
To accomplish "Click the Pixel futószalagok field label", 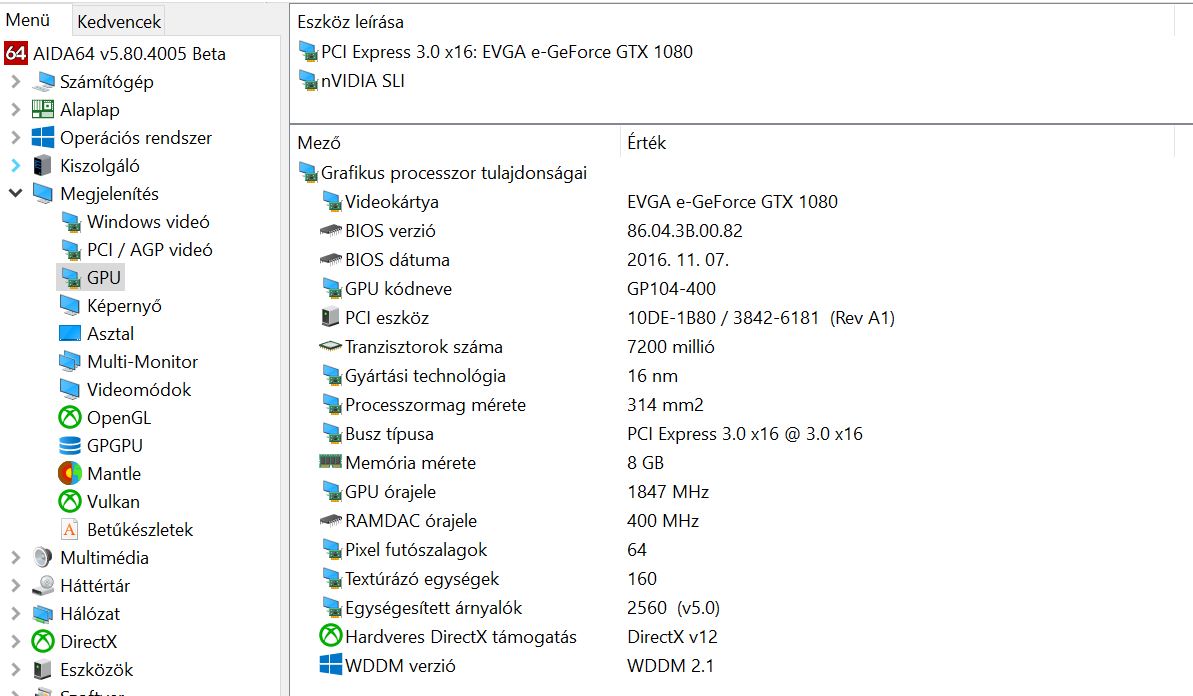I will coord(416,550).
